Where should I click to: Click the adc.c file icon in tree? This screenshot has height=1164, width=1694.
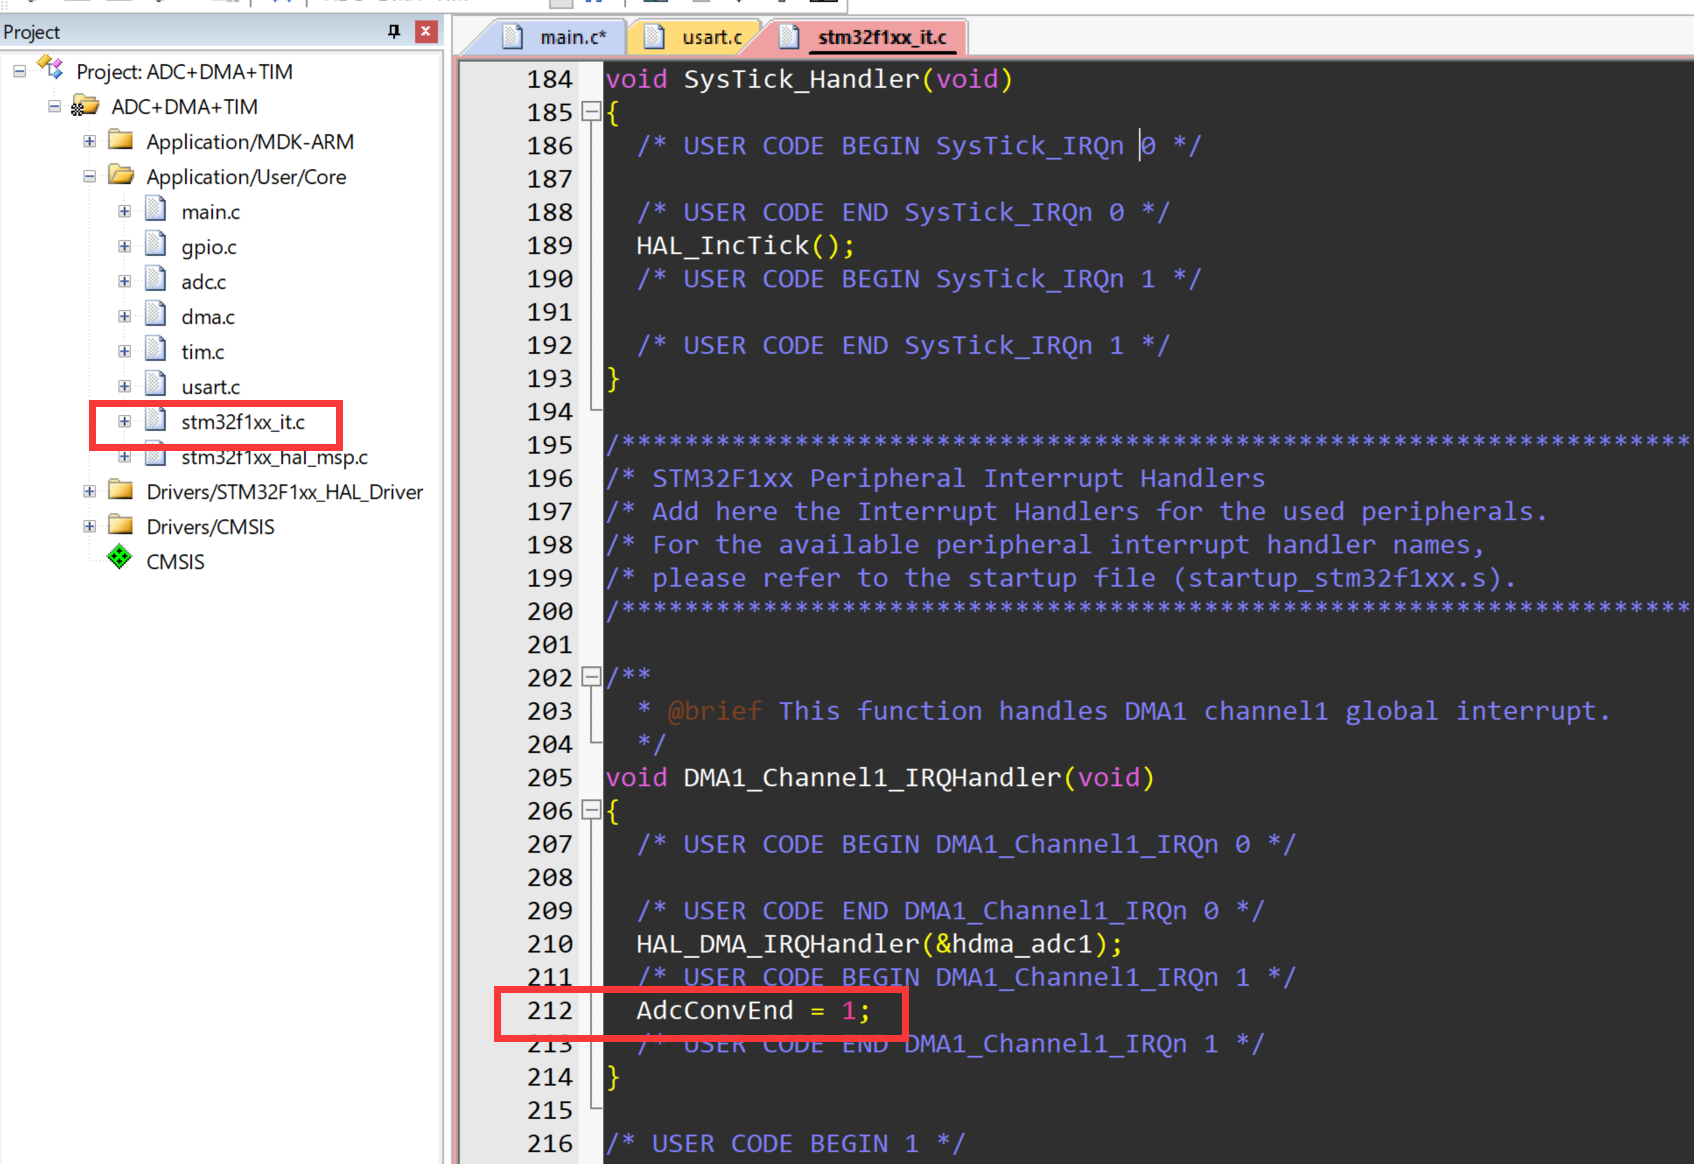pyautogui.click(x=155, y=279)
